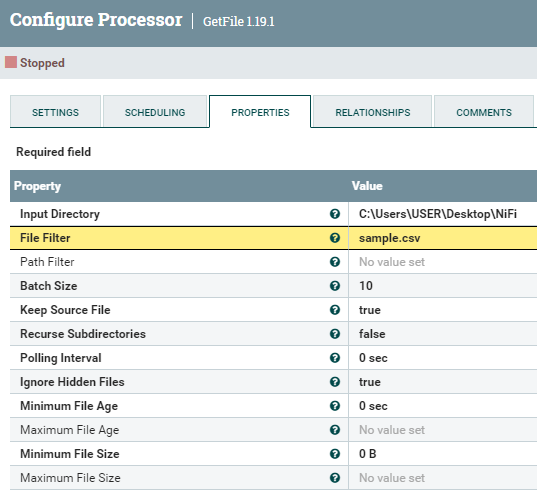
Task: Select the Batch Size property name
Action: pos(49,286)
